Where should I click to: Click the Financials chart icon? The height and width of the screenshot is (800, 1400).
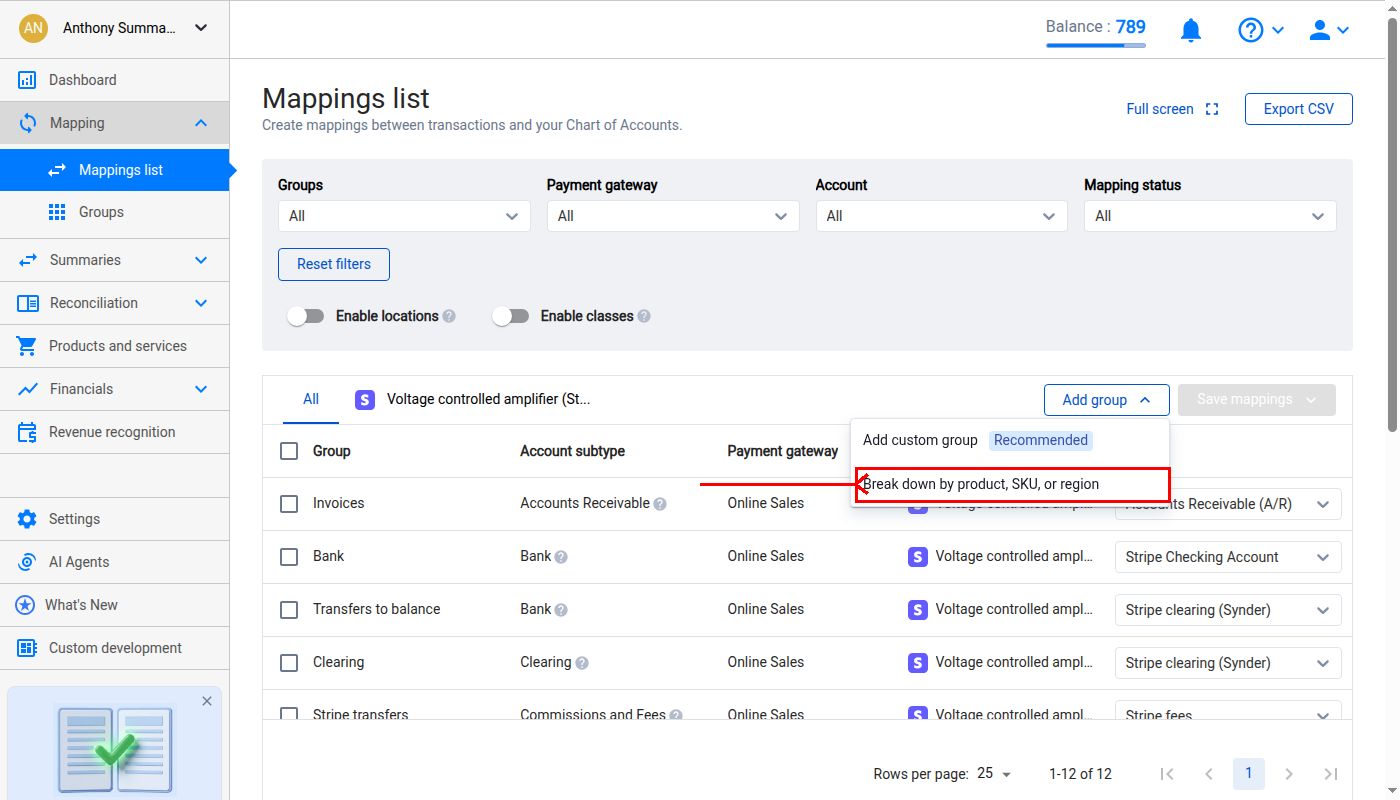(28, 389)
